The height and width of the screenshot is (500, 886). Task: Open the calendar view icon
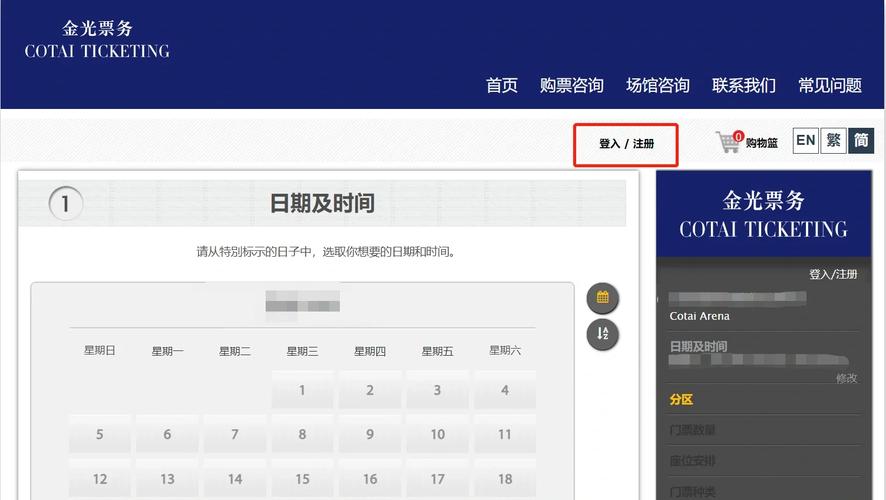[x=602, y=298]
